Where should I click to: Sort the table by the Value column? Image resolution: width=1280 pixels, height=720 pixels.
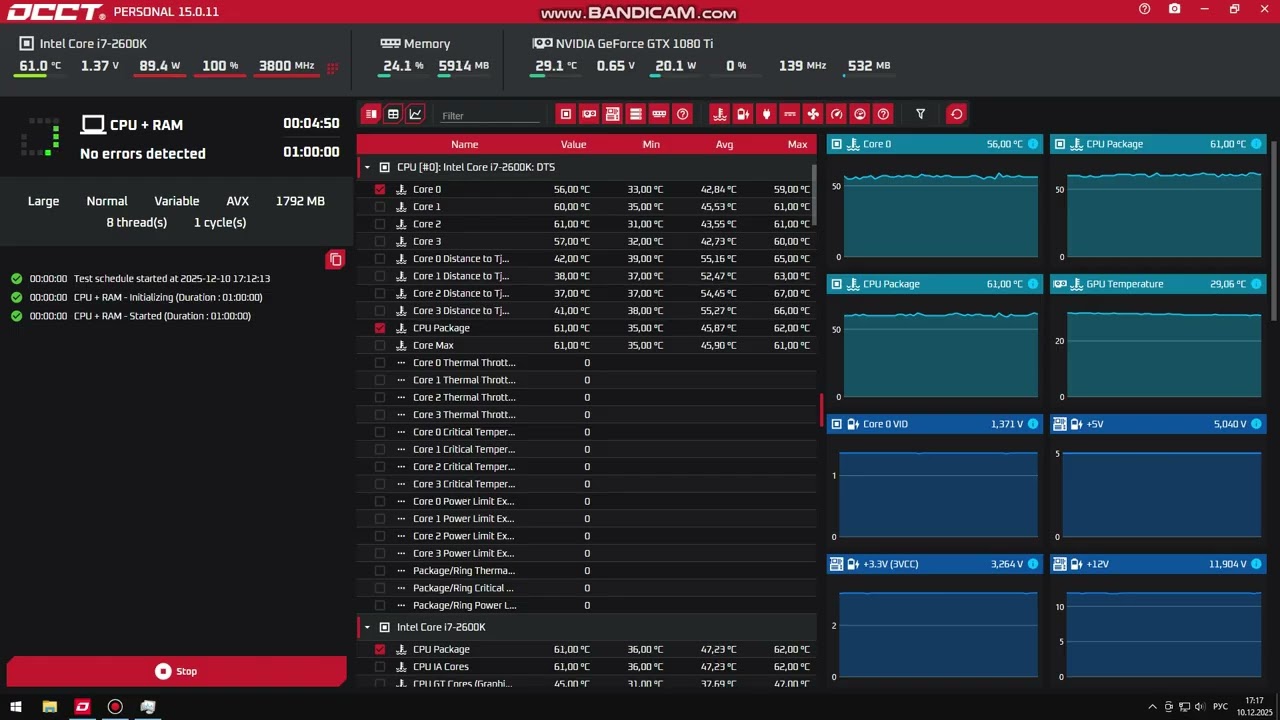[x=573, y=144]
